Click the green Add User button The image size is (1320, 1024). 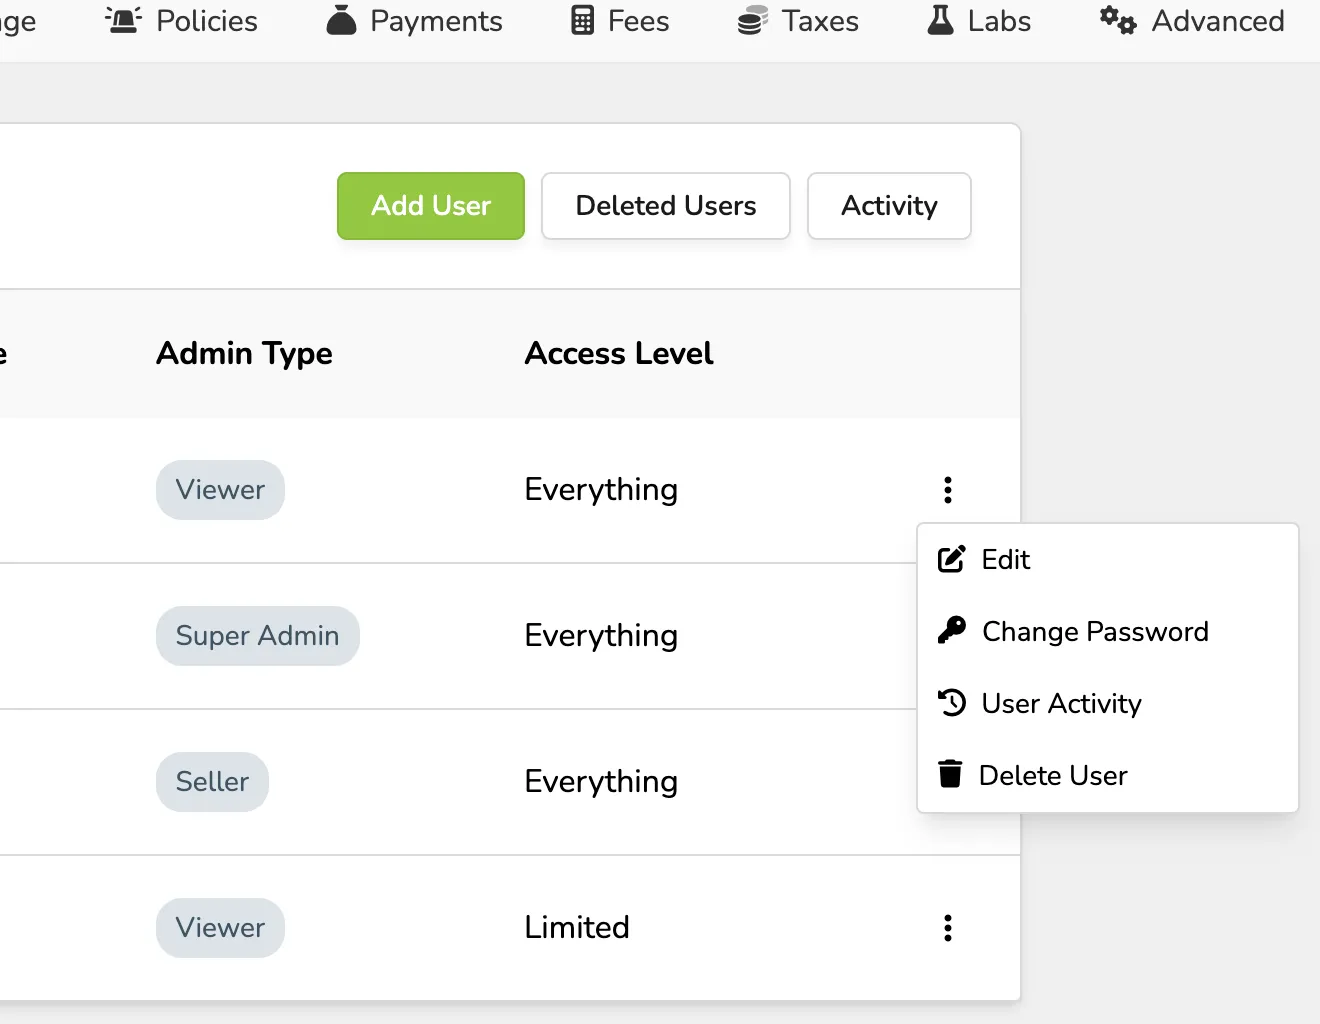click(431, 206)
